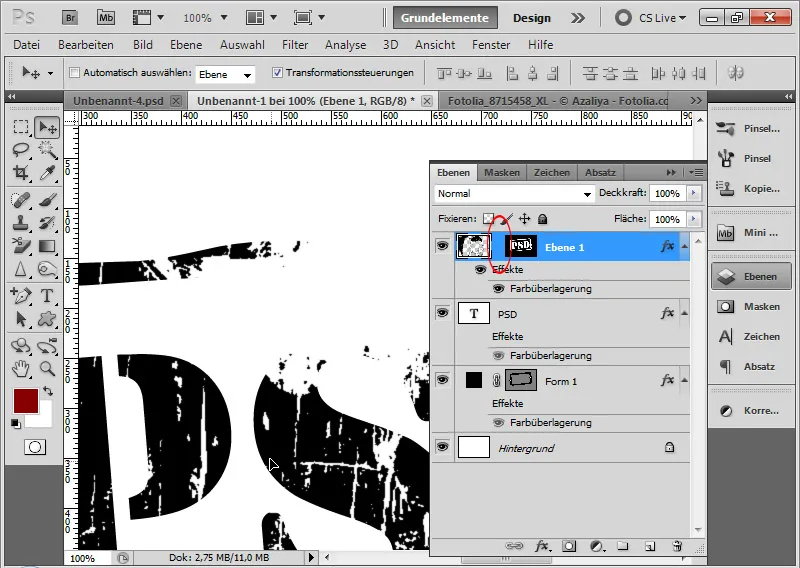Switch to the Zeichen tab
The height and width of the screenshot is (568, 800).
[x=552, y=172]
